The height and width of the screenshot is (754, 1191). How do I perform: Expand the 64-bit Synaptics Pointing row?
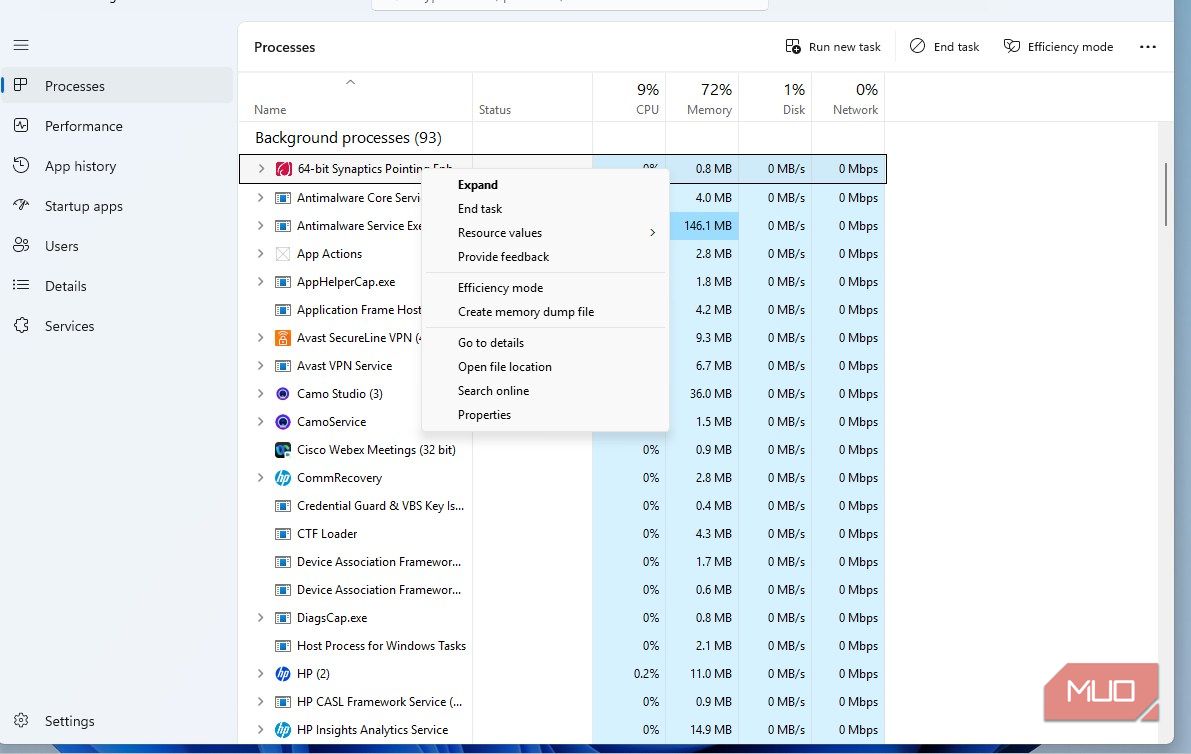click(x=261, y=169)
